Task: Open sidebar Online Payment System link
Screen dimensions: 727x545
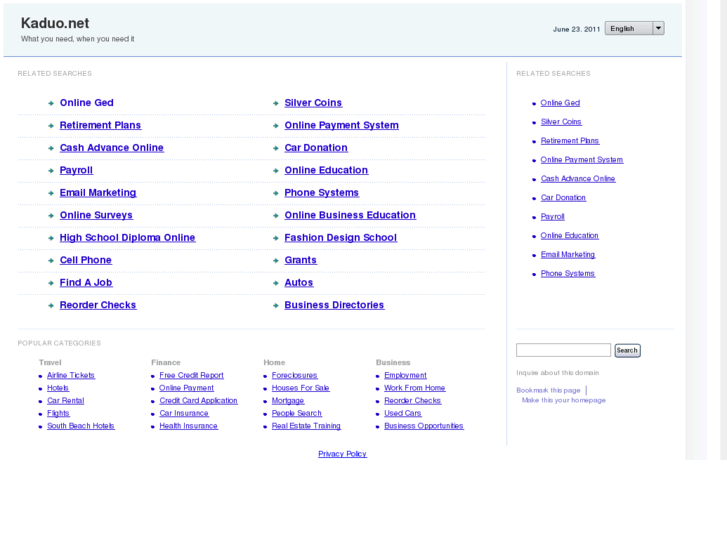Action: coord(581,160)
